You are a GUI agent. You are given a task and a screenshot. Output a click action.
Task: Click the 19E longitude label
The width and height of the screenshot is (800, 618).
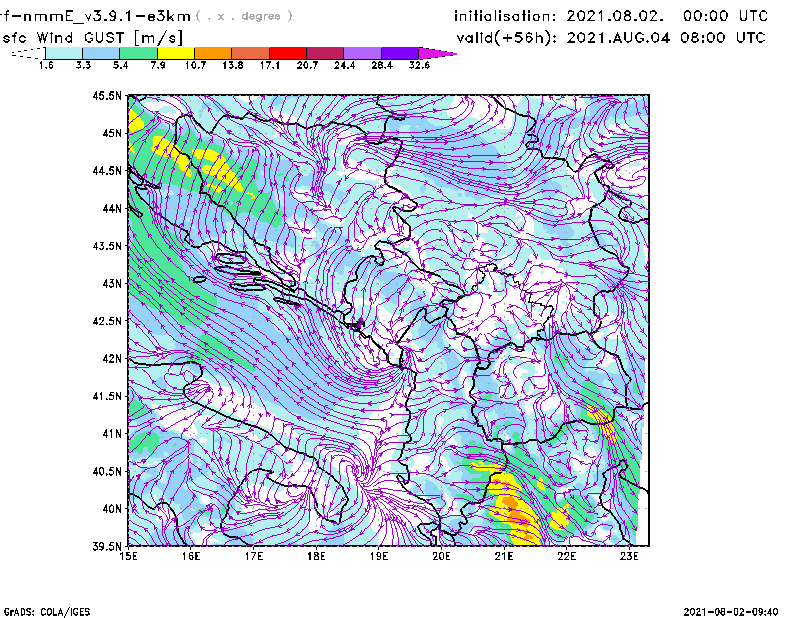379,556
